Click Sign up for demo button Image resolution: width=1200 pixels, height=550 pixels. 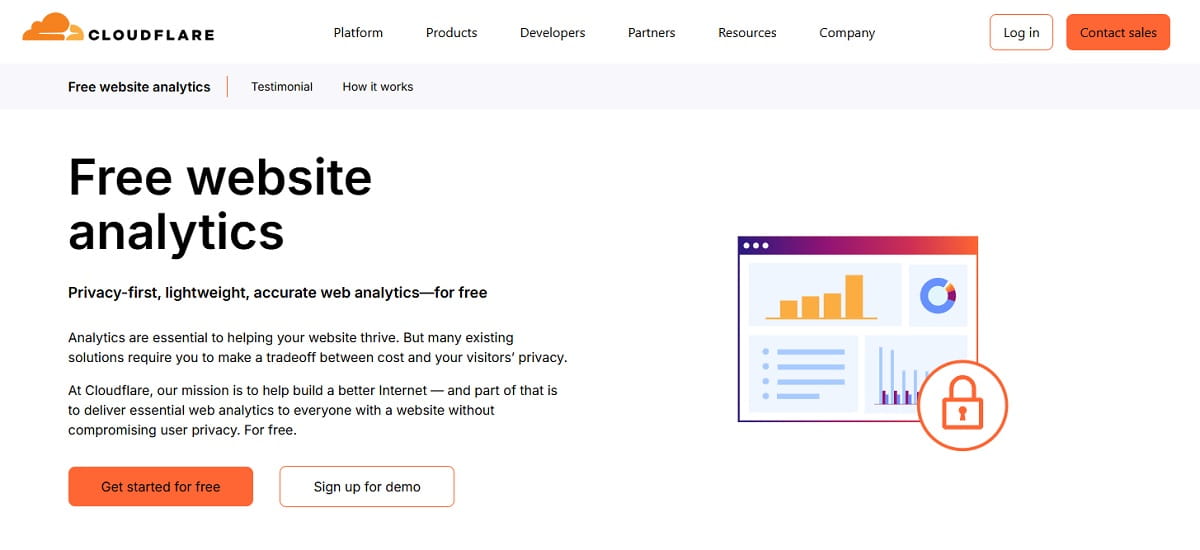[367, 486]
